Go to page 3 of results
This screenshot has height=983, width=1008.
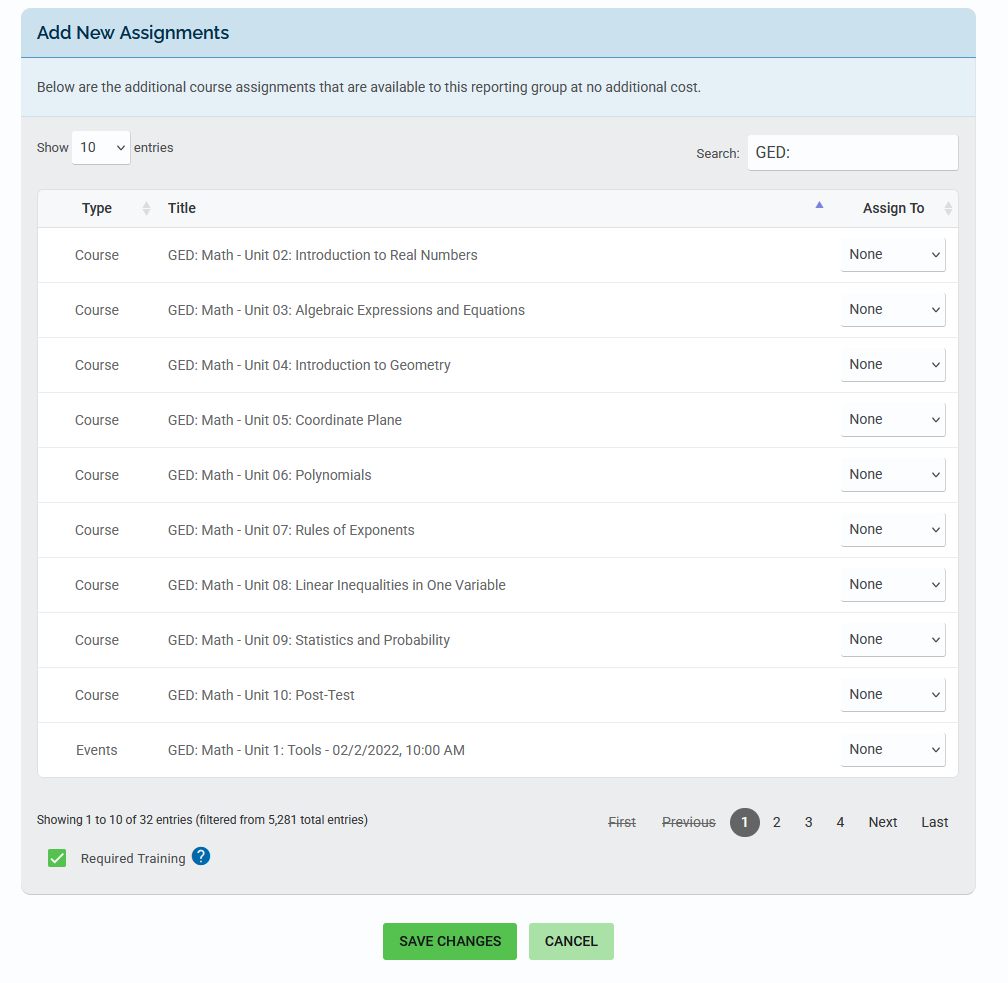tap(808, 822)
